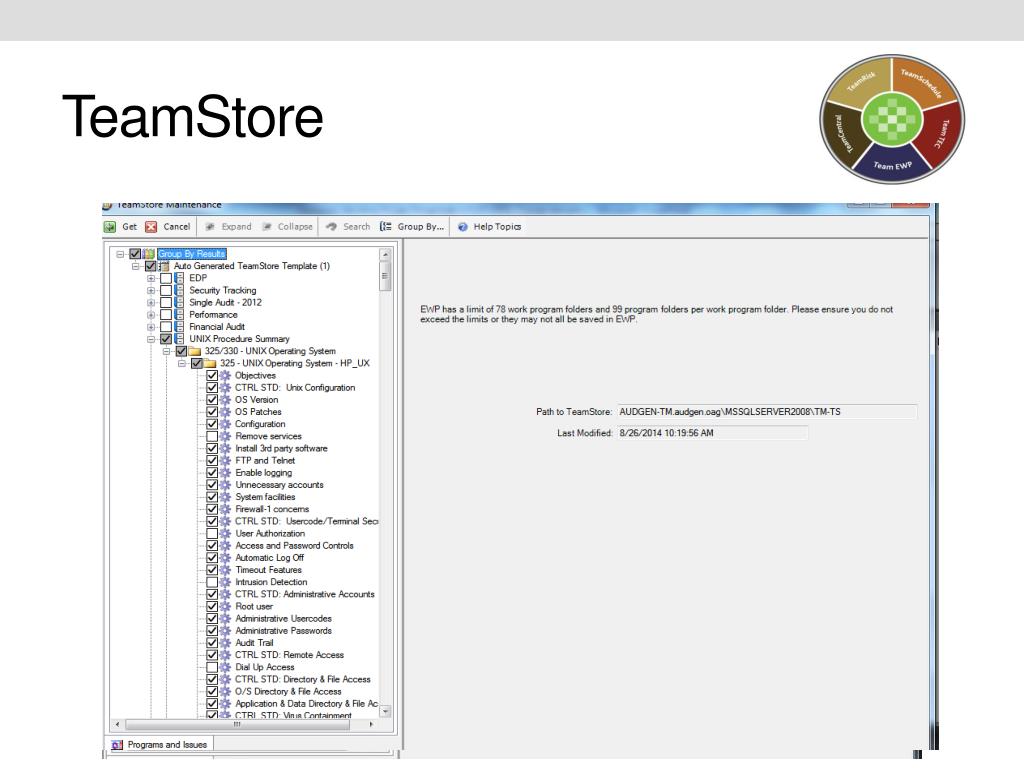Click the UNIX Procedure Summary document icon
The width and height of the screenshot is (1024, 768).
tap(180, 339)
